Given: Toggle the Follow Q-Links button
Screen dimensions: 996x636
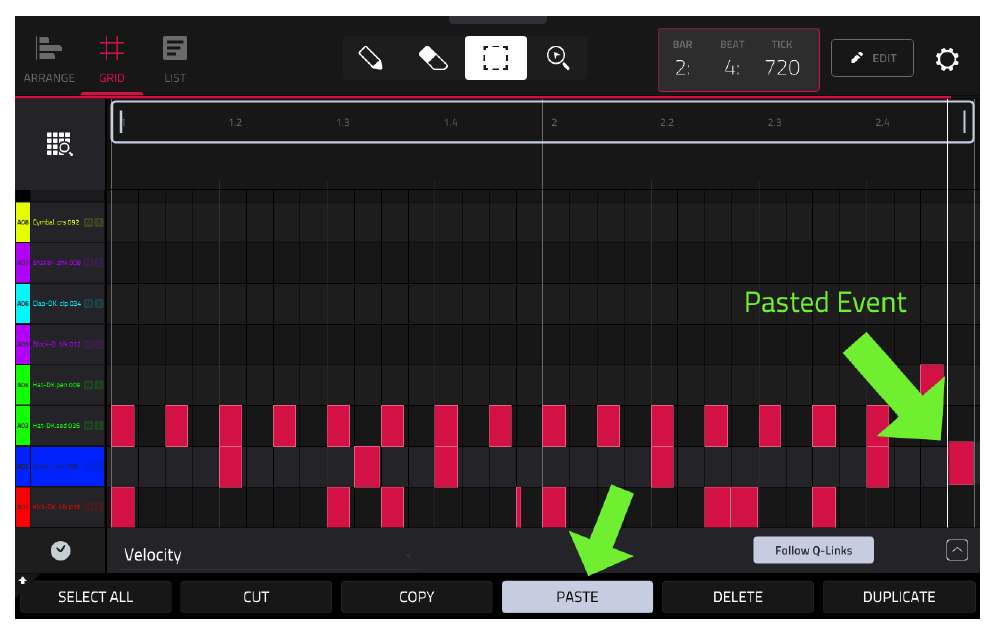Looking at the screenshot, I should [x=813, y=550].
